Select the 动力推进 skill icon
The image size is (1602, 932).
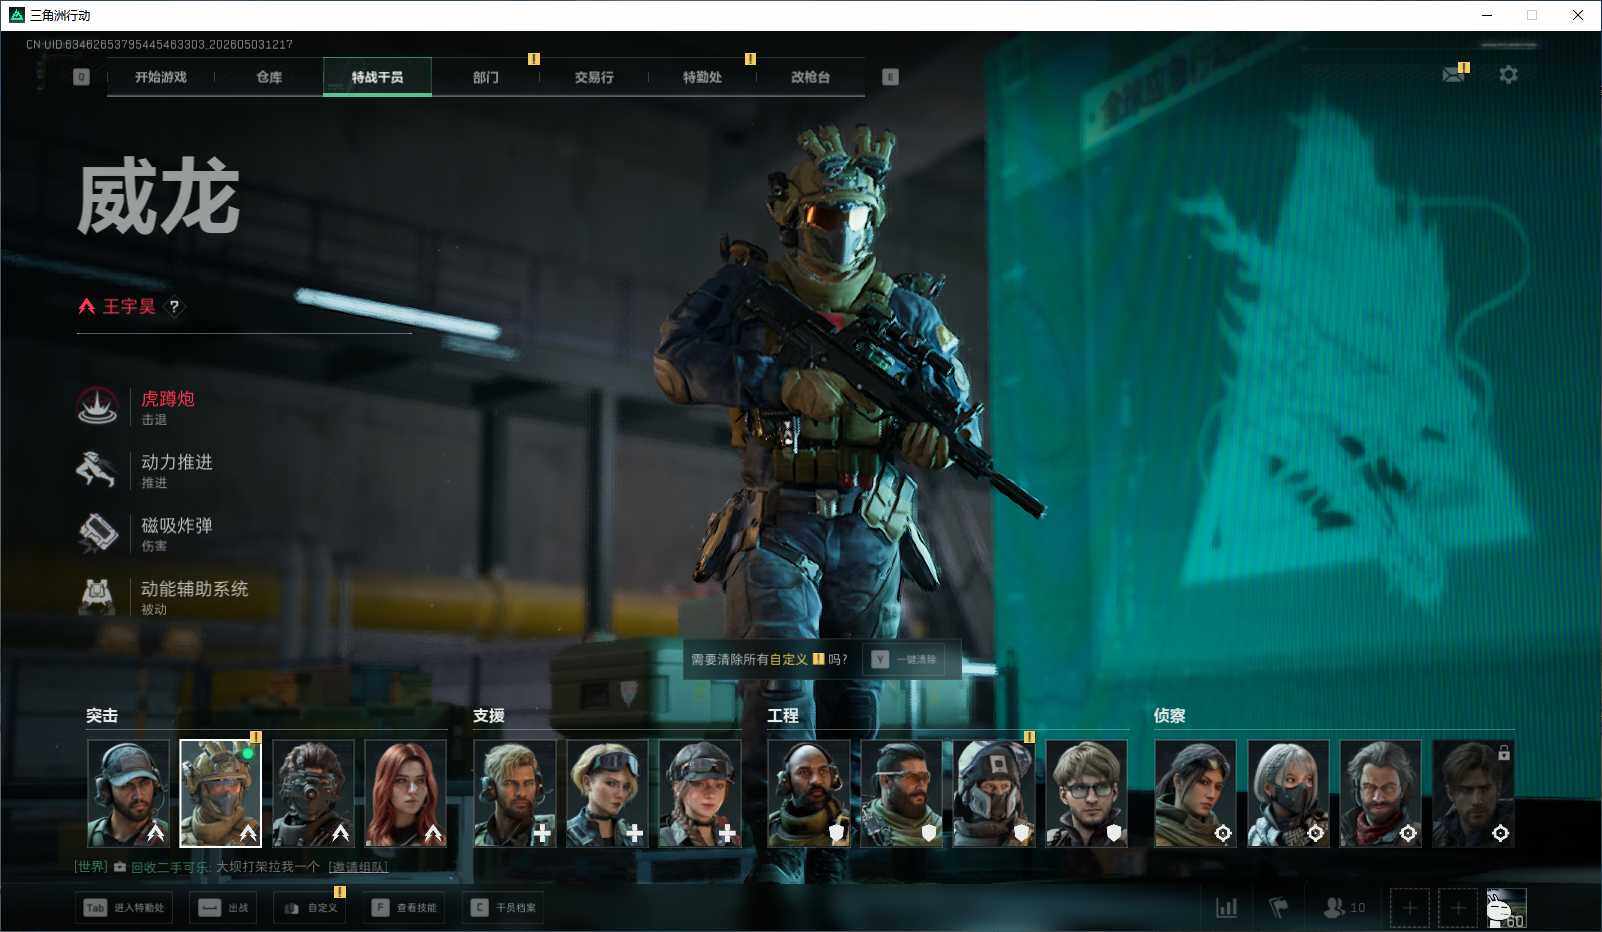pyautogui.click(x=97, y=469)
